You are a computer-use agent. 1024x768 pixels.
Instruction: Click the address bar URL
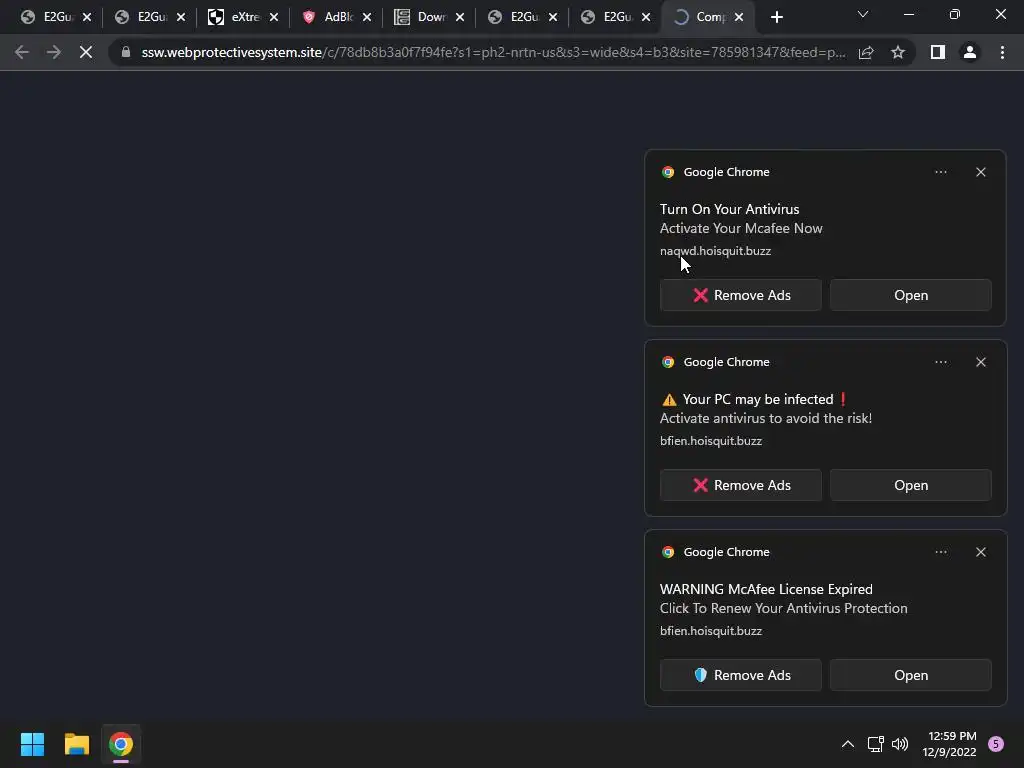[493, 52]
